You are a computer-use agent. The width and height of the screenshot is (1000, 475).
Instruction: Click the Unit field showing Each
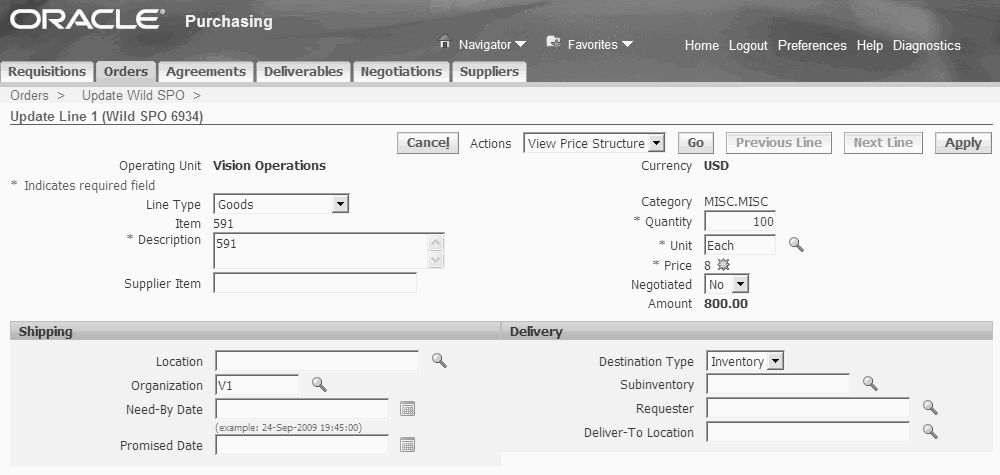click(740, 245)
